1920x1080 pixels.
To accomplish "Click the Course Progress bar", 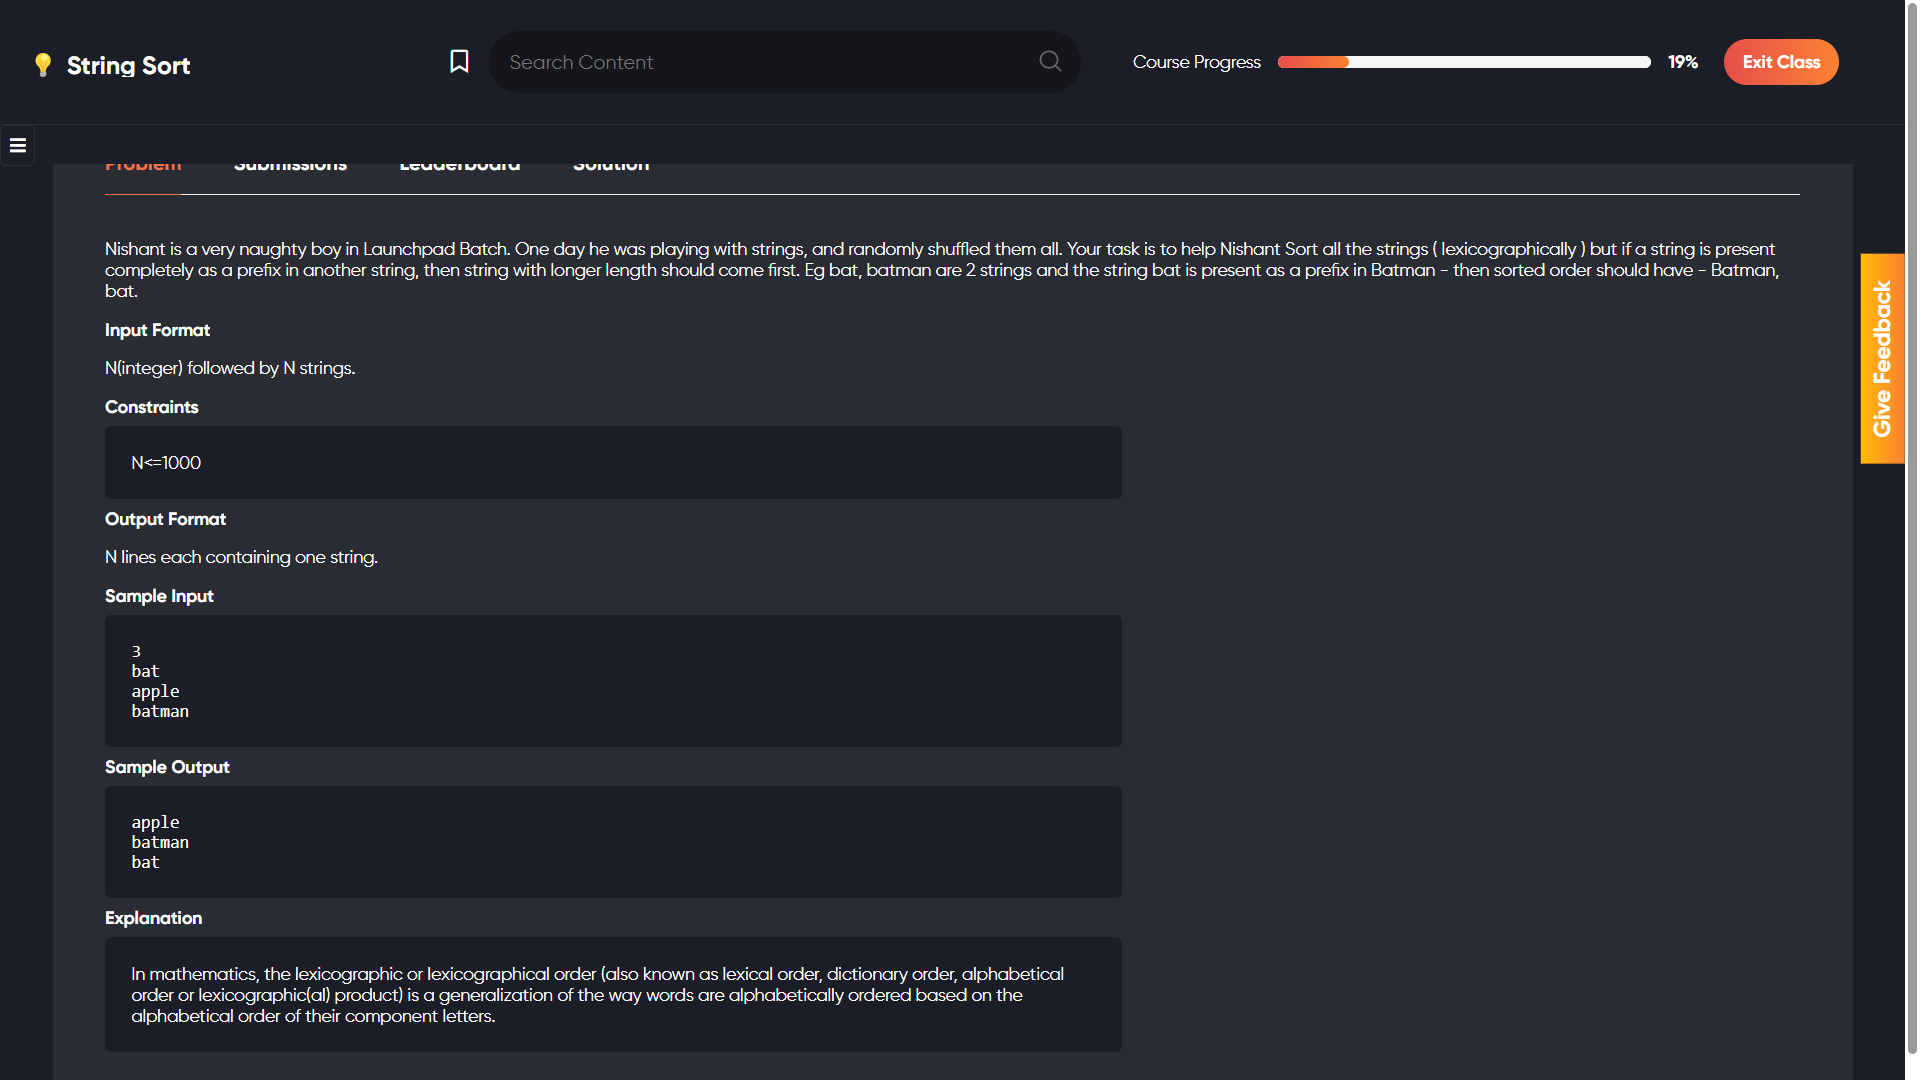I will click(x=1463, y=62).
